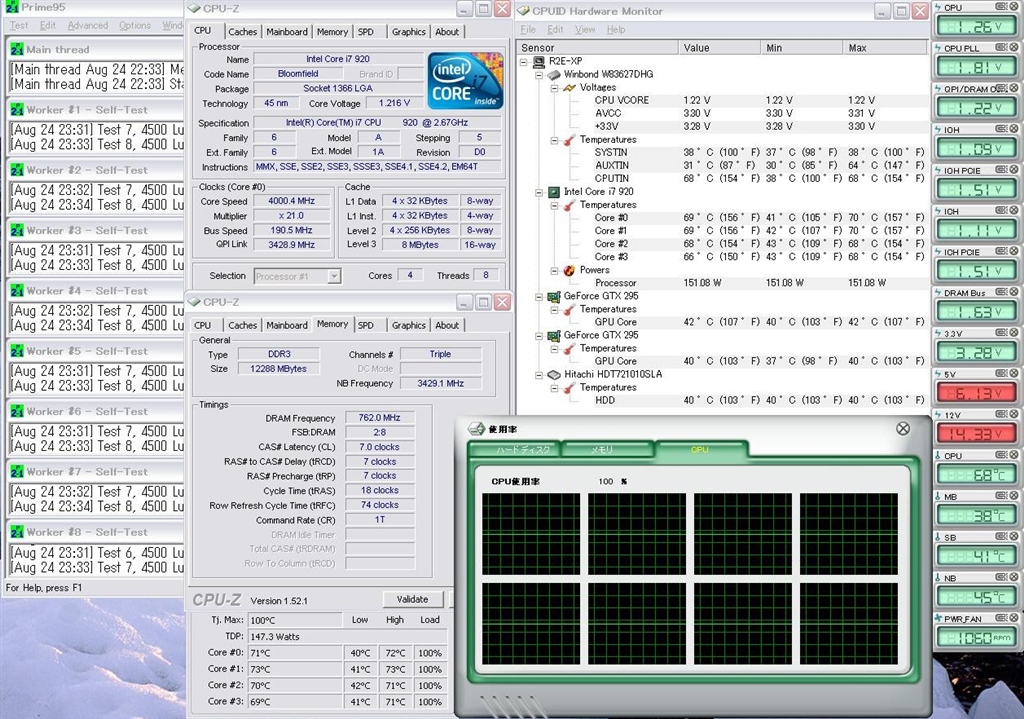Click the Intel Core i7 920 chip icon

coord(552,192)
